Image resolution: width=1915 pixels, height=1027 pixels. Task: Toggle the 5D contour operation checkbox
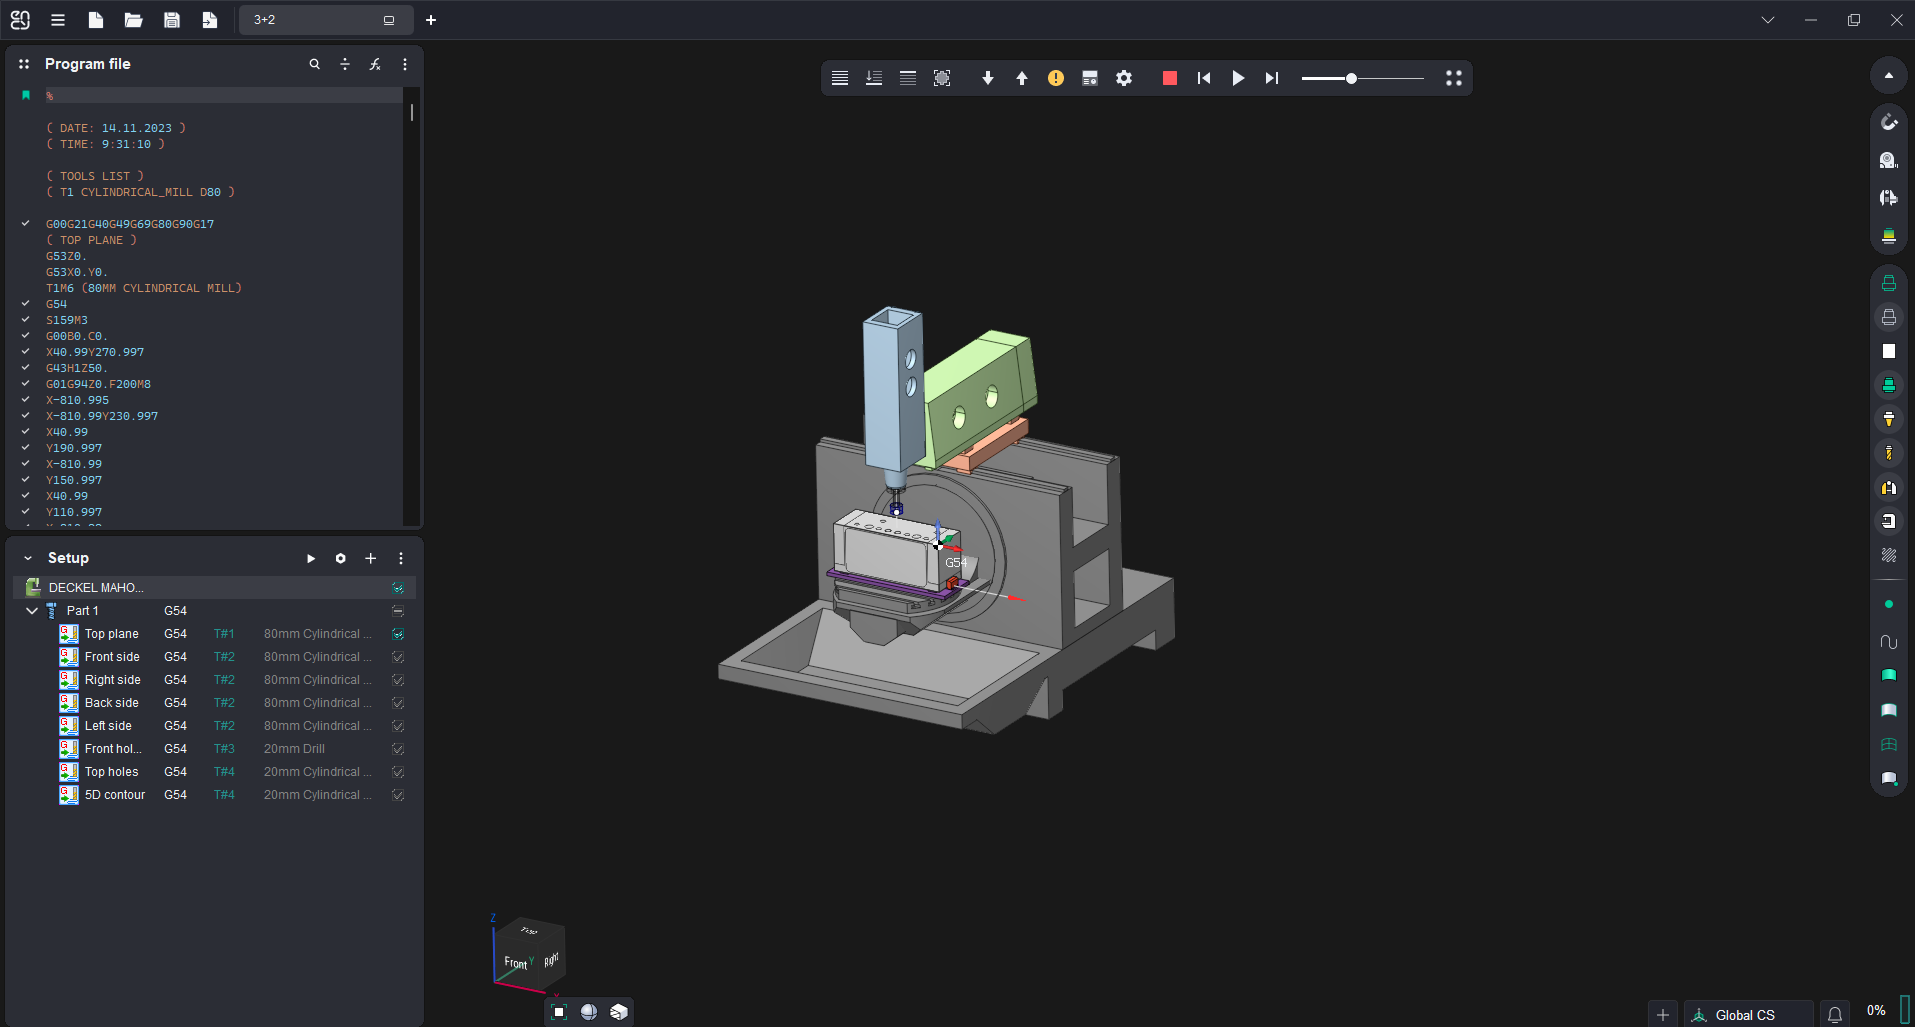coord(398,795)
